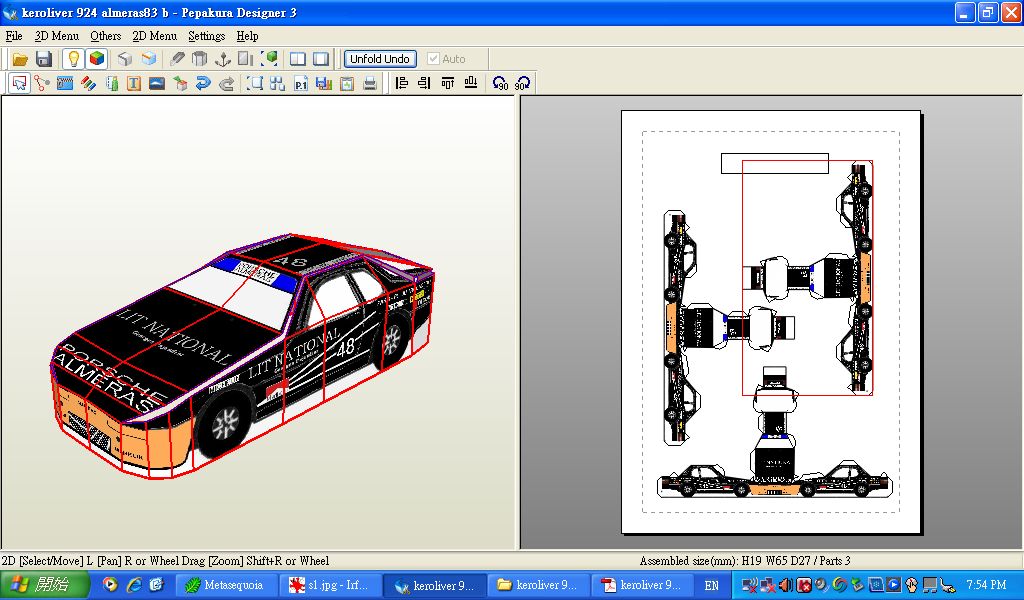Viewport: 1024px width, 600px height.
Task: Click the P.1 page number icon
Action: pos(300,84)
